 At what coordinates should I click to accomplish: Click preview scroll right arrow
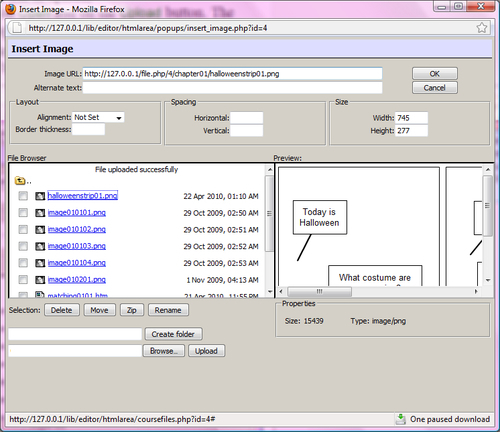(x=476, y=292)
